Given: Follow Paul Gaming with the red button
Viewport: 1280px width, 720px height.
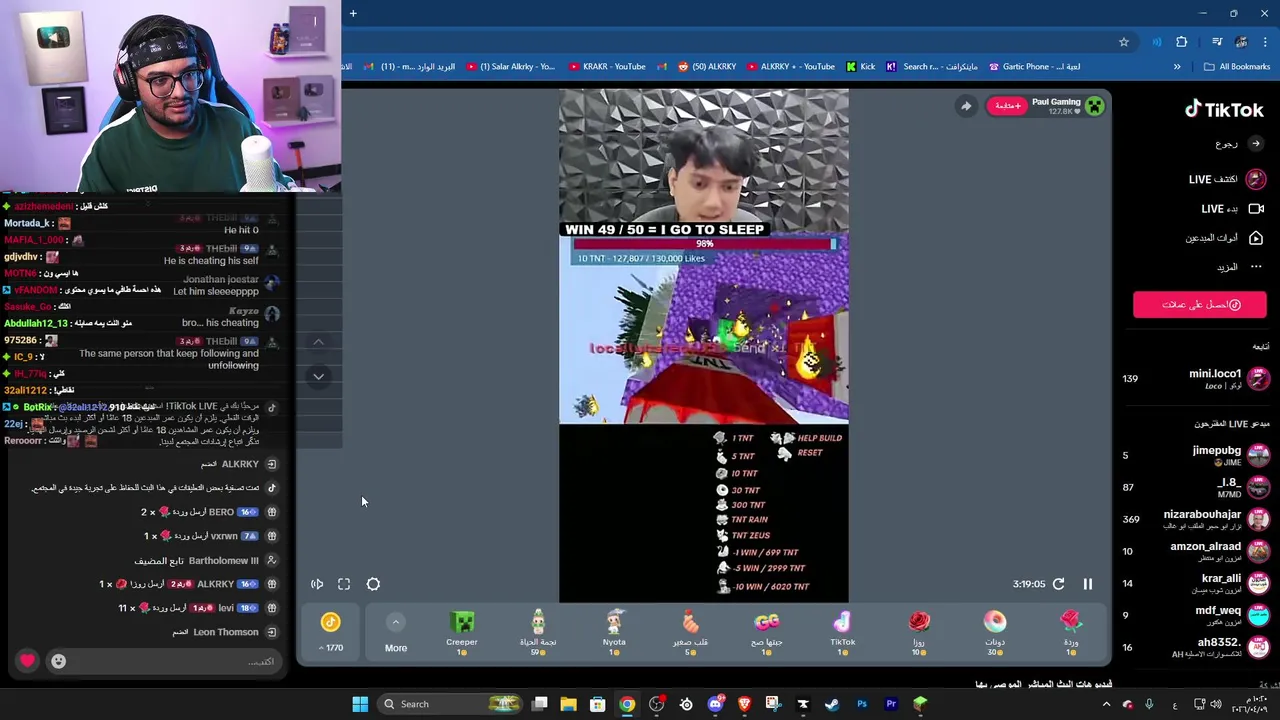Looking at the screenshot, I should (x=1007, y=106).
